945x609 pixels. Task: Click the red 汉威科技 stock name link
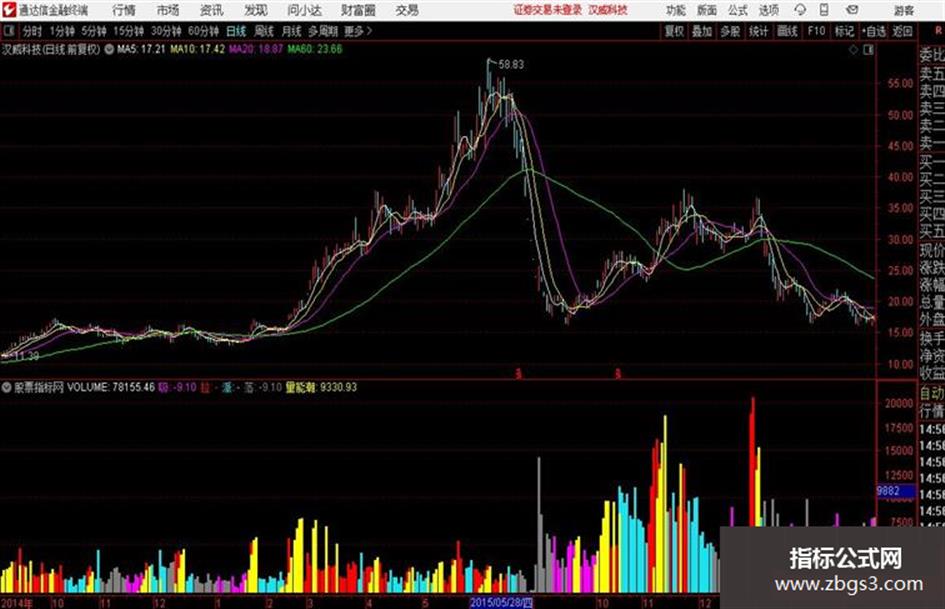(608, 10)
